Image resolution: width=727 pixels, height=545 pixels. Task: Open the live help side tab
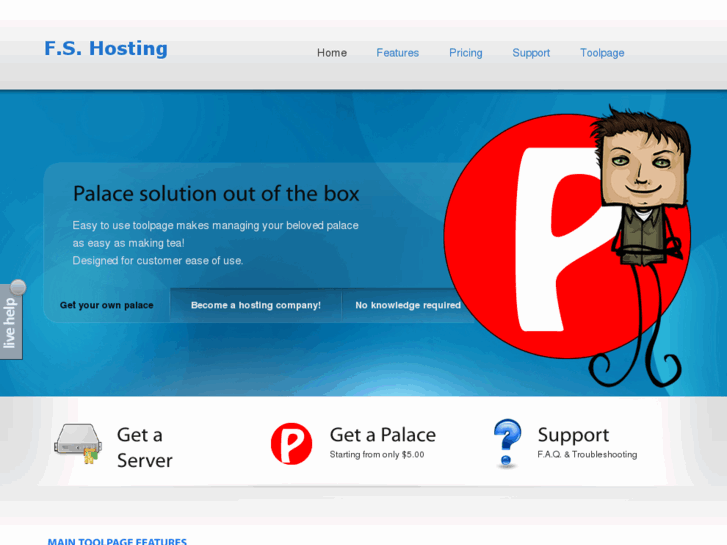(x=10, y=322)
